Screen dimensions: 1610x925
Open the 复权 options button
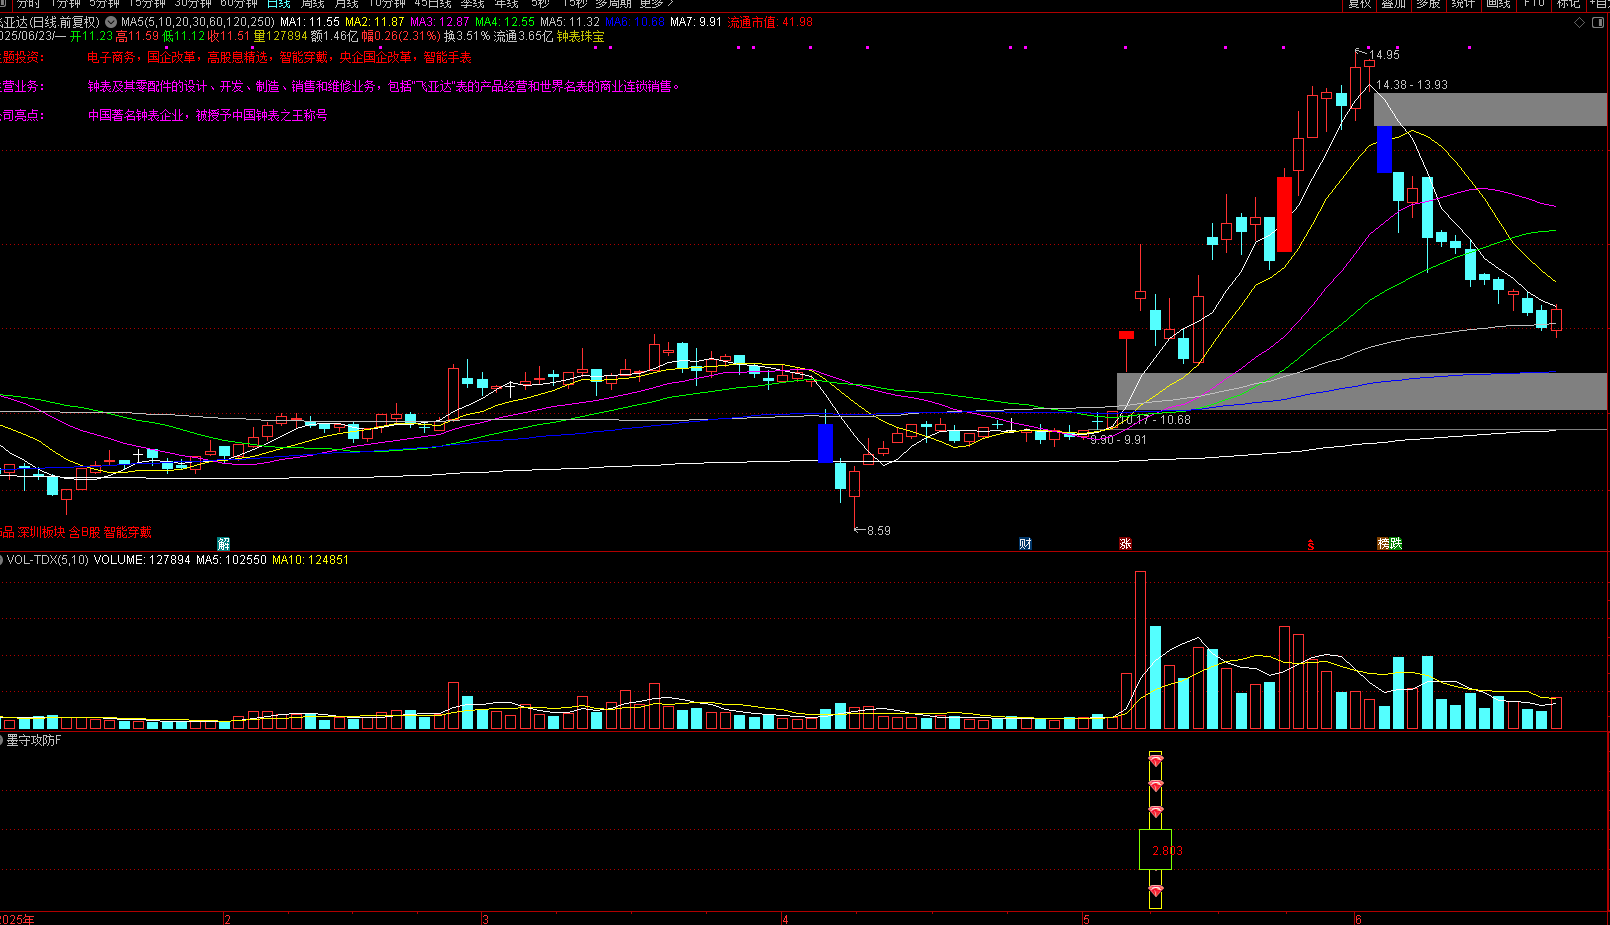[x=1360, y=4]
